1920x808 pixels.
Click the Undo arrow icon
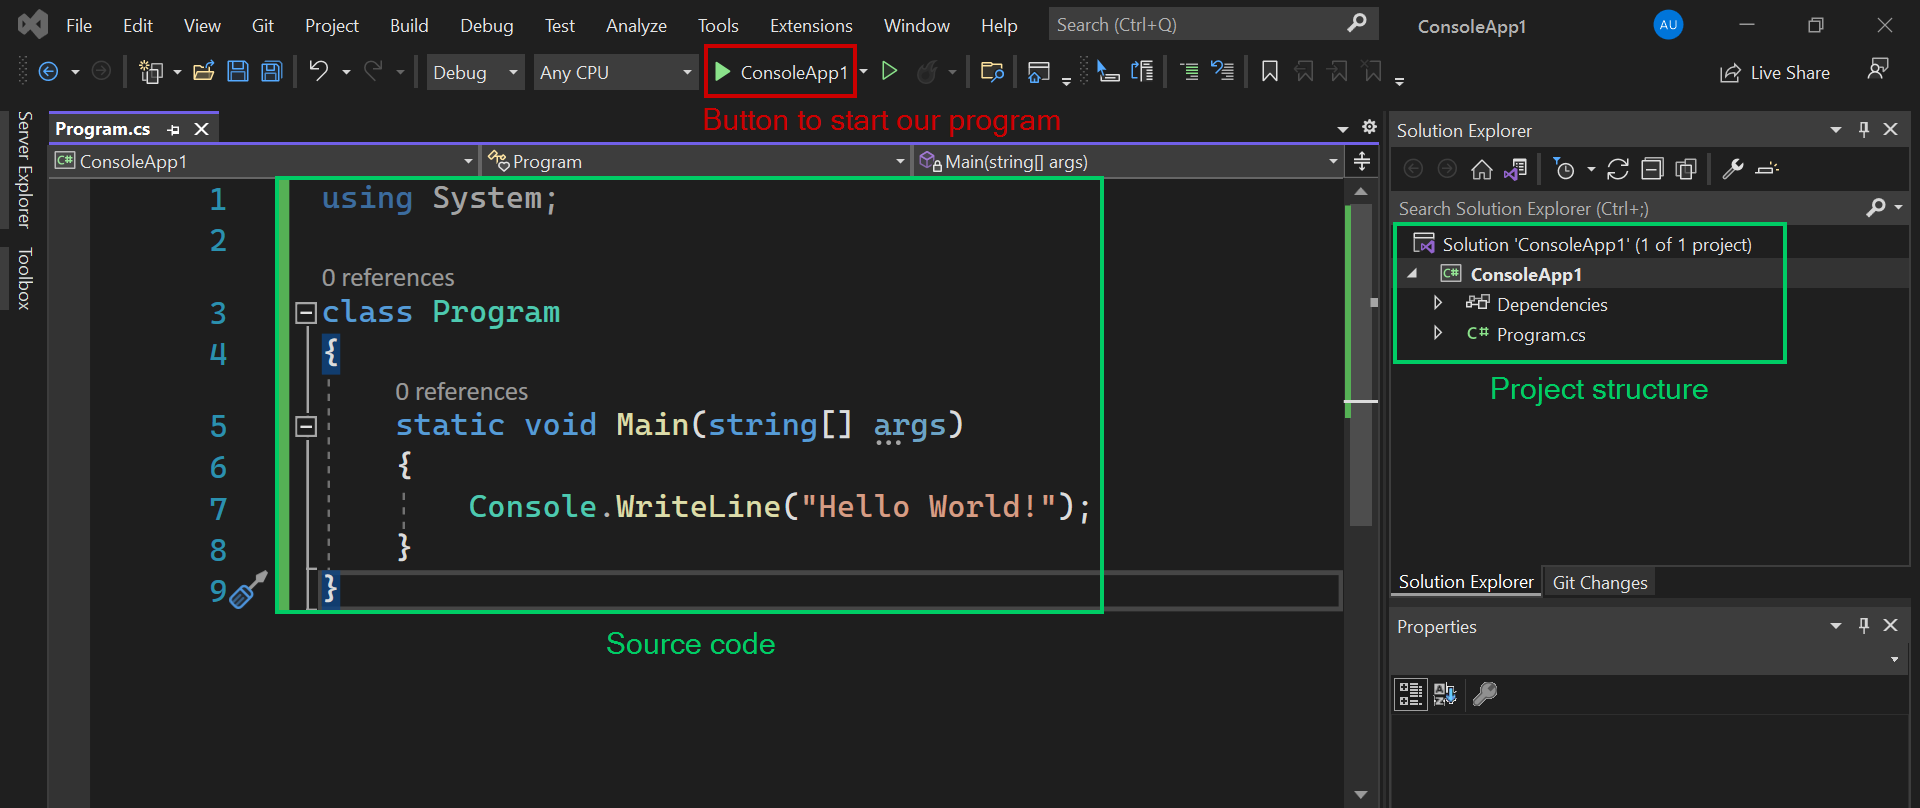[x=319, y=71]
